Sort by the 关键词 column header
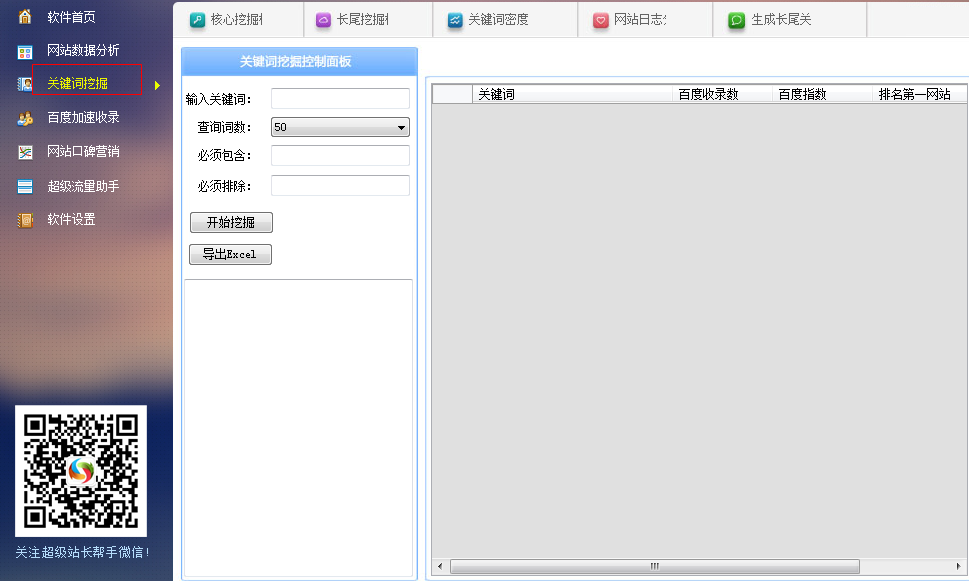The width and height of the screenshot is (969, 581). coord(572,94)
